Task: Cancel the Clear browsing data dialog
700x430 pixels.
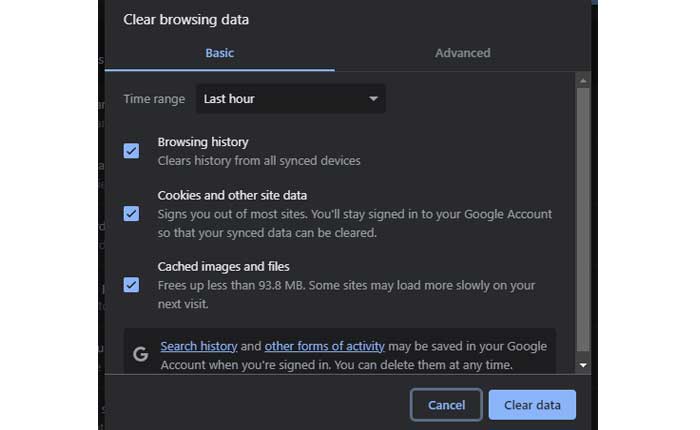Action: pos(446,405)
